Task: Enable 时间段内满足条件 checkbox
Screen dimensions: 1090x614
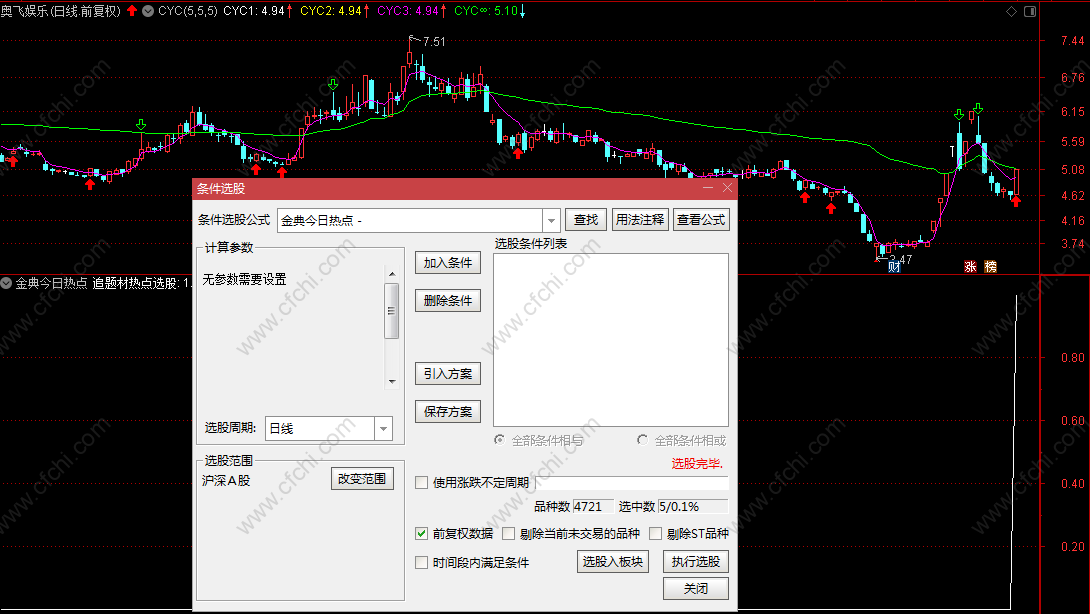Action: pos(421,563)
